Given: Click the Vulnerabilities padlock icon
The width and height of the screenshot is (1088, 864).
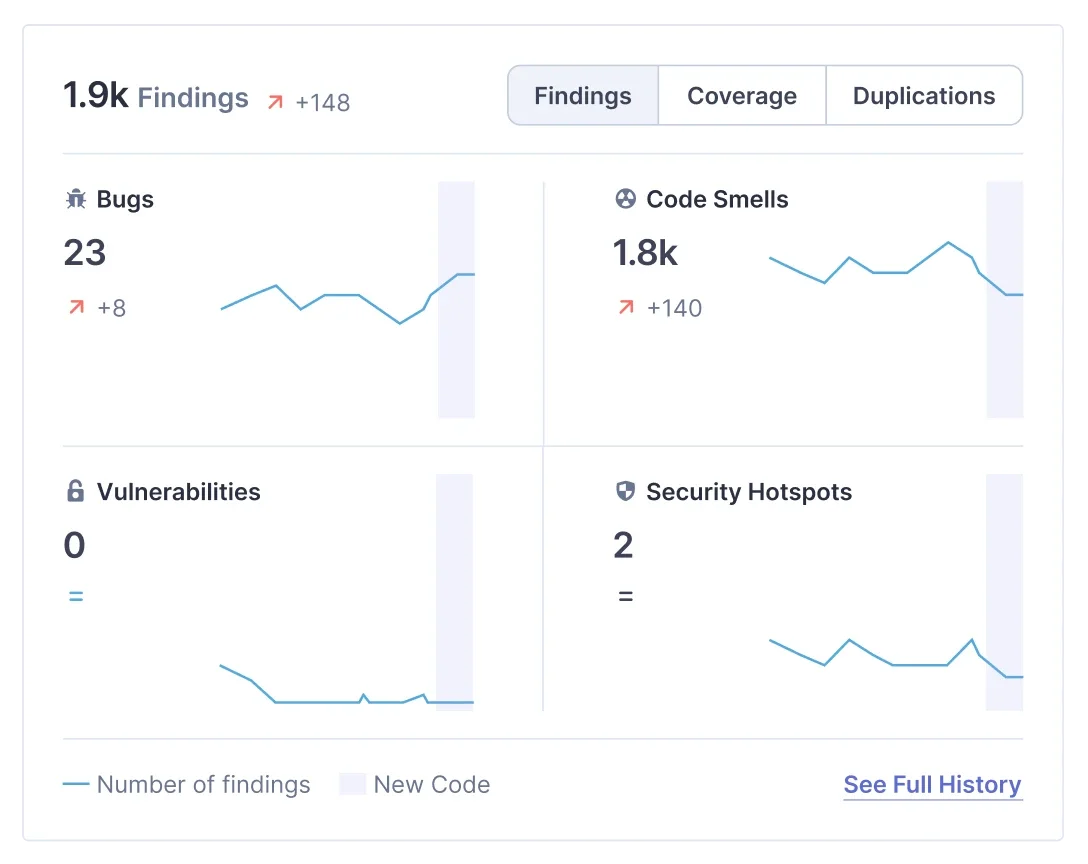Looking at the screenshot, I should pyautogui.click(x=75, y=491).
